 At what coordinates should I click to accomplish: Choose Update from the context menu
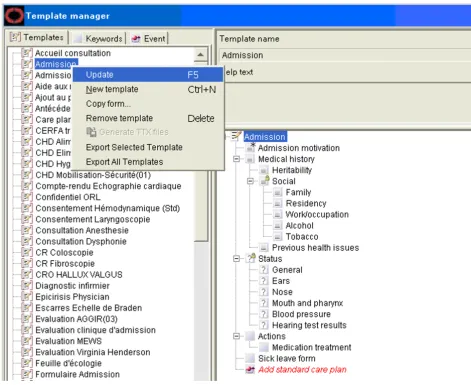148,75
